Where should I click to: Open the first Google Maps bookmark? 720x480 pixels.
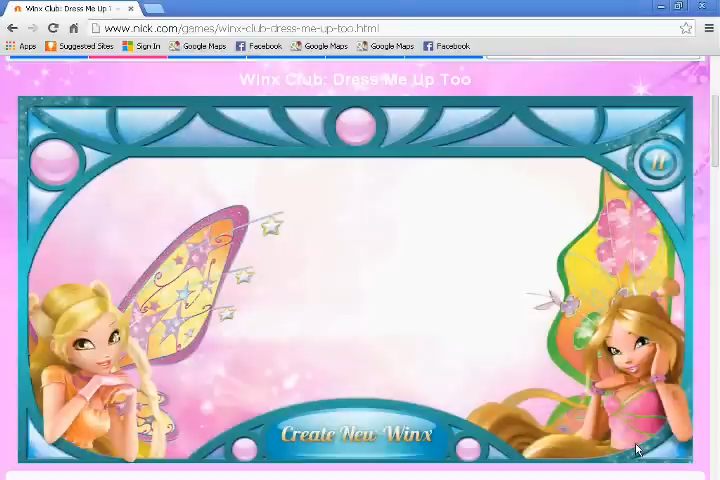(197, 46)
